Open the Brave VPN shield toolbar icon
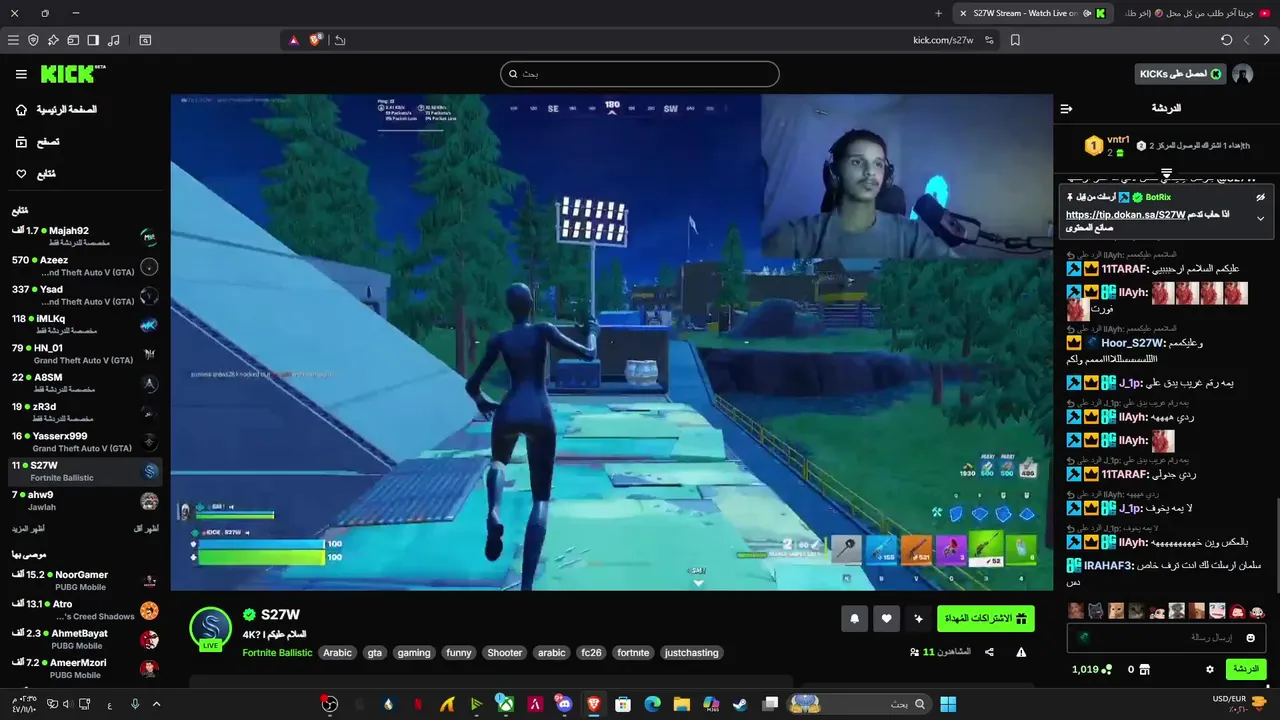 point(33,40)
